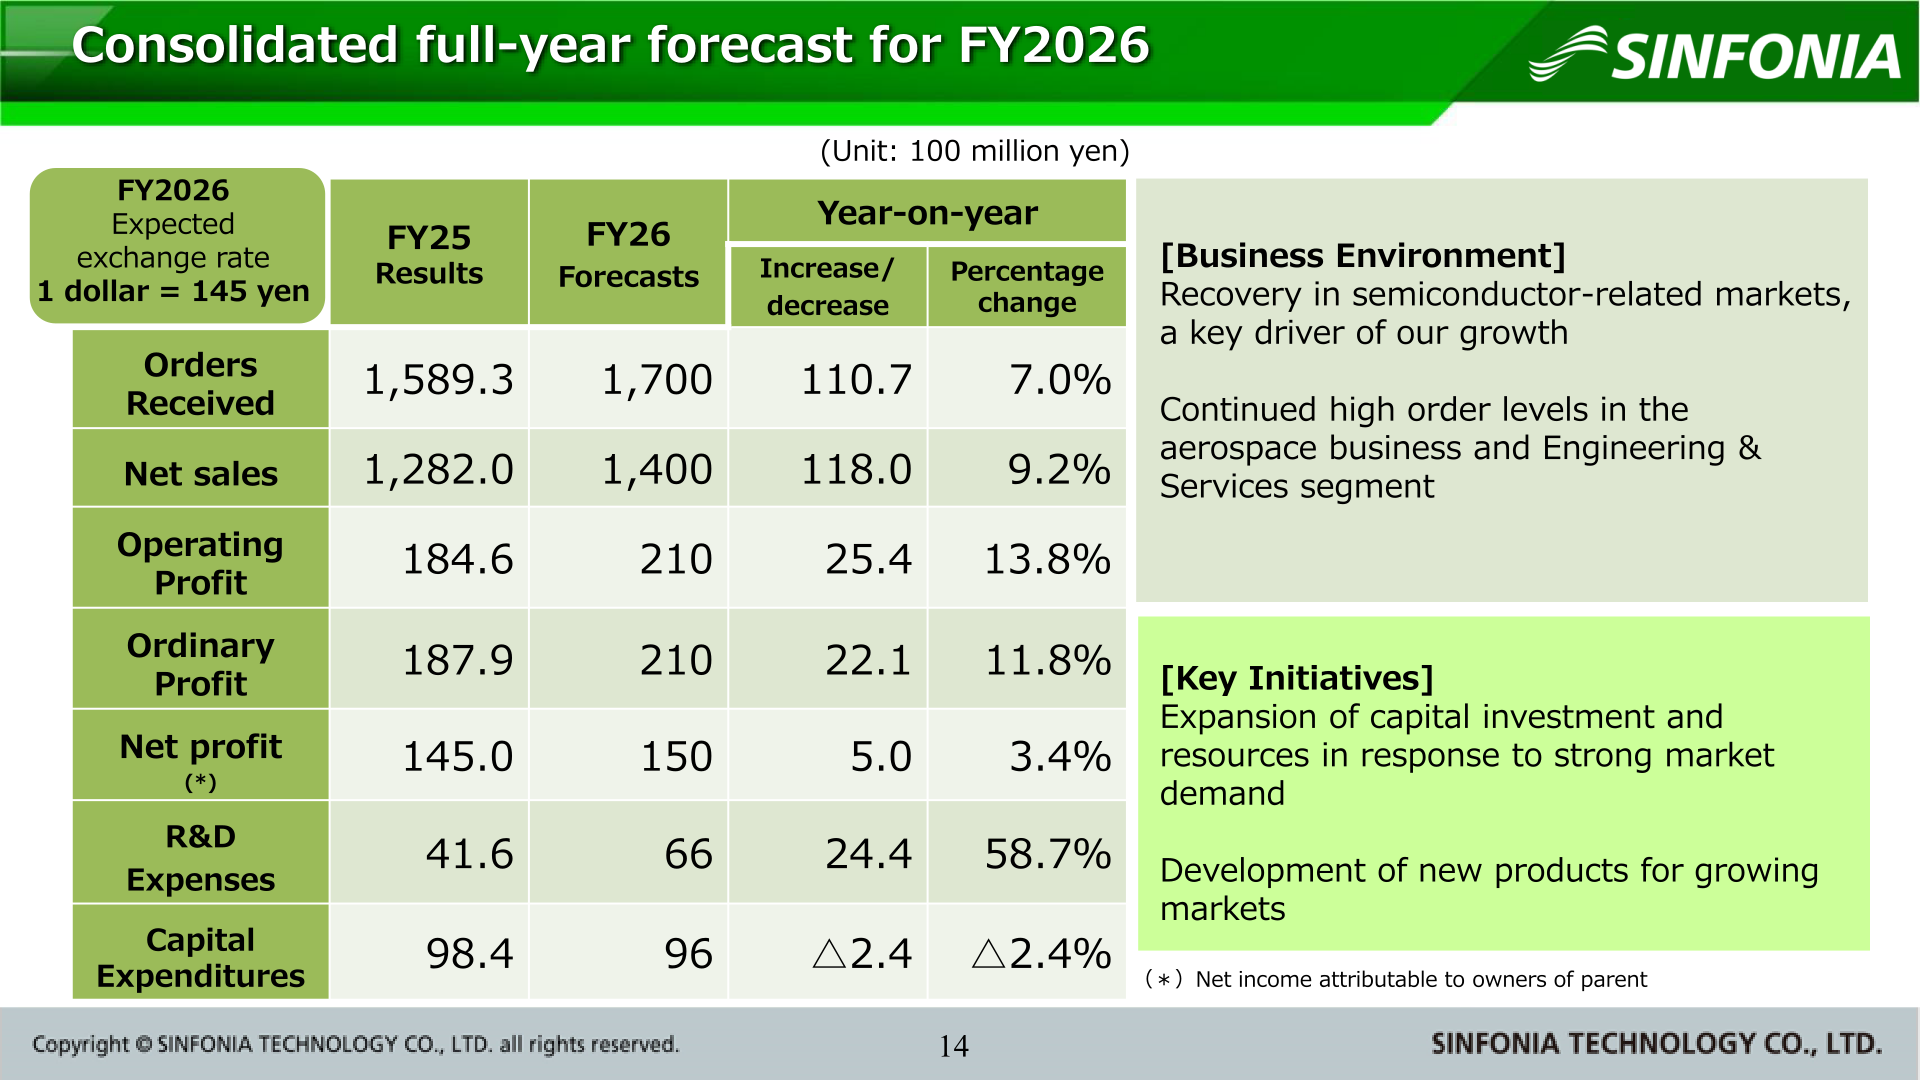This screenshot has height=1080, width=1920.
Task: Click 'Continued high order levels' paragraph
Action: pos(1460,448)
